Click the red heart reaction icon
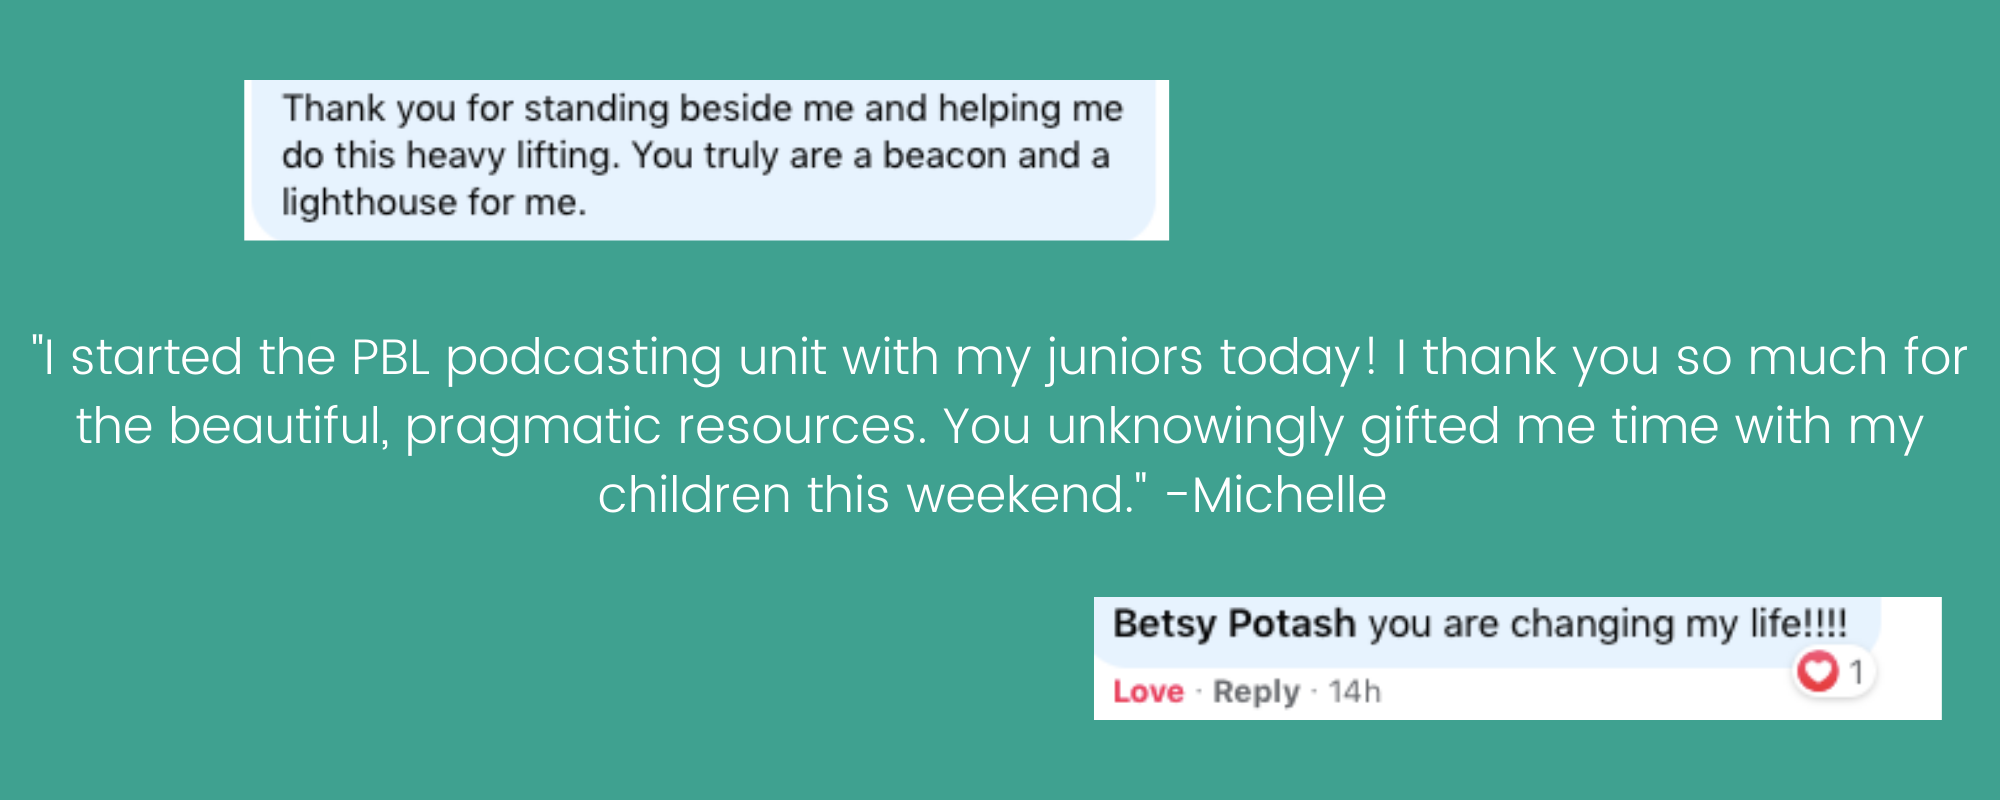2000x800 pixels. tap(1817, 671)
